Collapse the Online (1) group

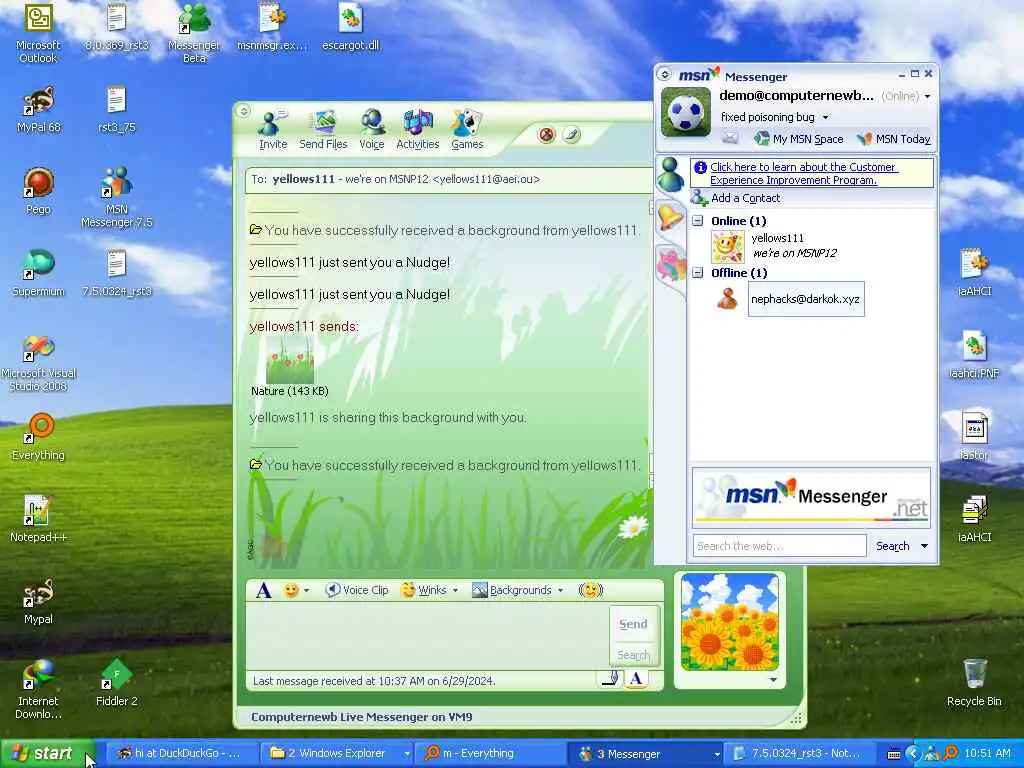coord(697,221)
